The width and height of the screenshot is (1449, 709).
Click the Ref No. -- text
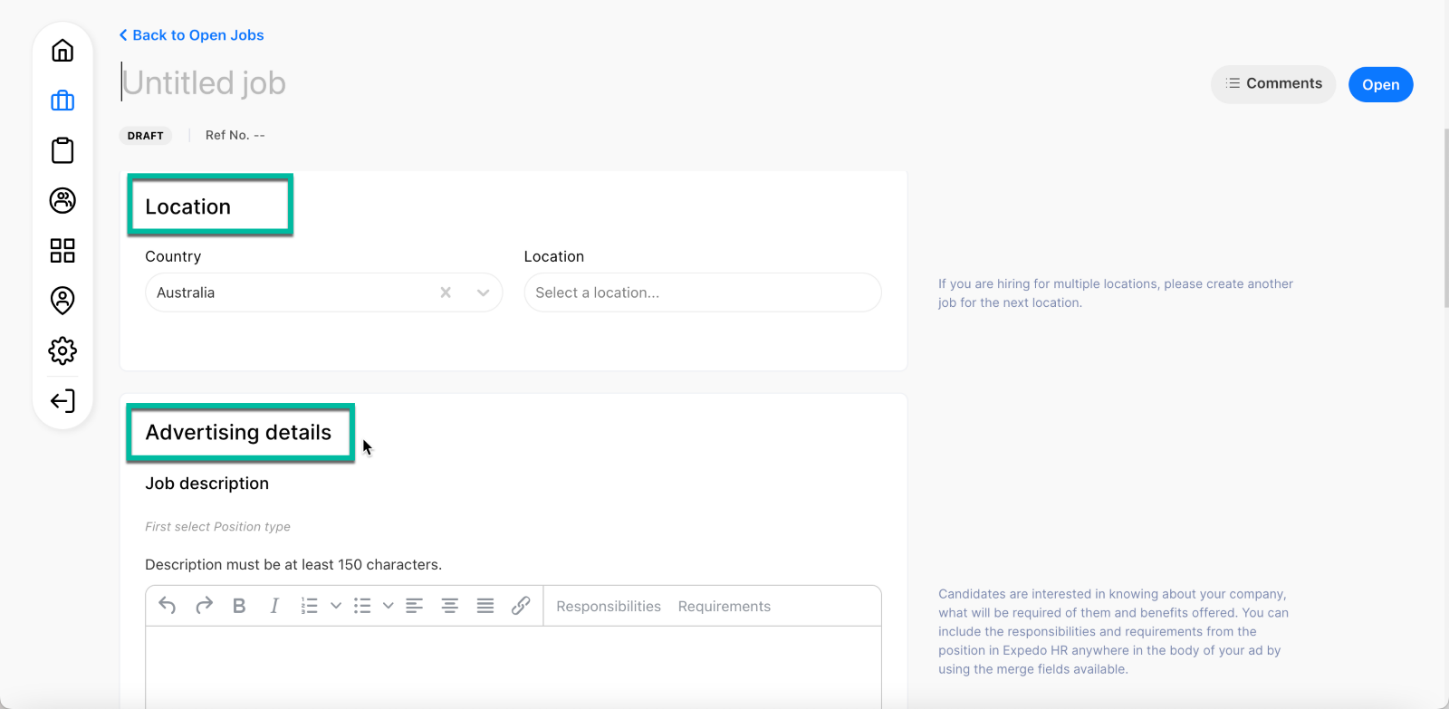click(235, 135)
